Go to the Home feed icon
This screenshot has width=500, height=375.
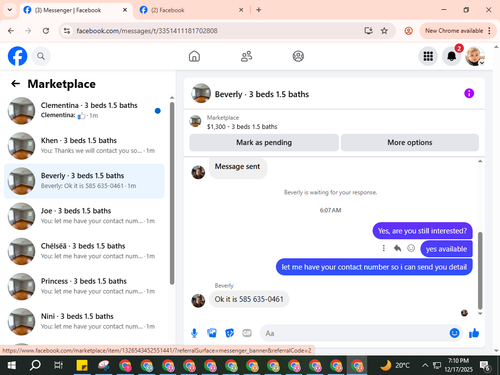point(194,56)
